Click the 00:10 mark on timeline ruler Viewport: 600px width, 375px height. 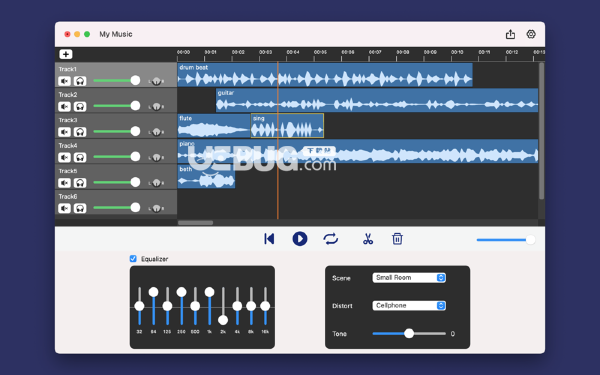457,52
